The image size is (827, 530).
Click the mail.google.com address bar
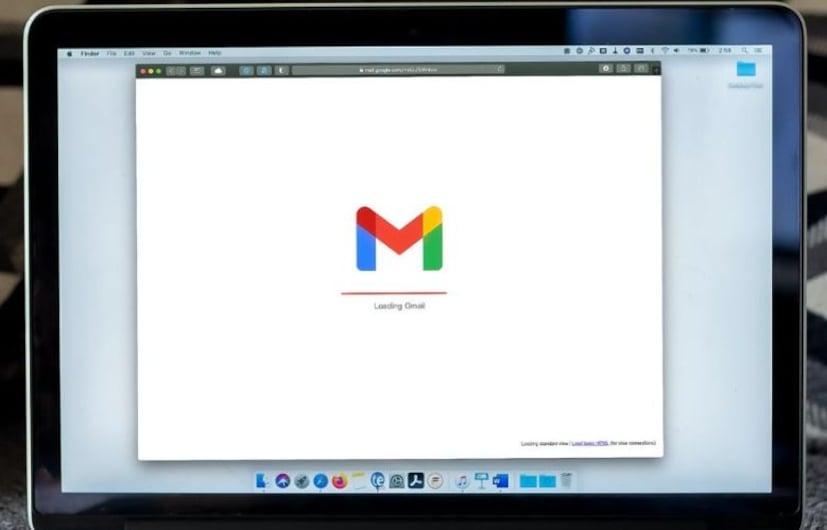point(398,70)
